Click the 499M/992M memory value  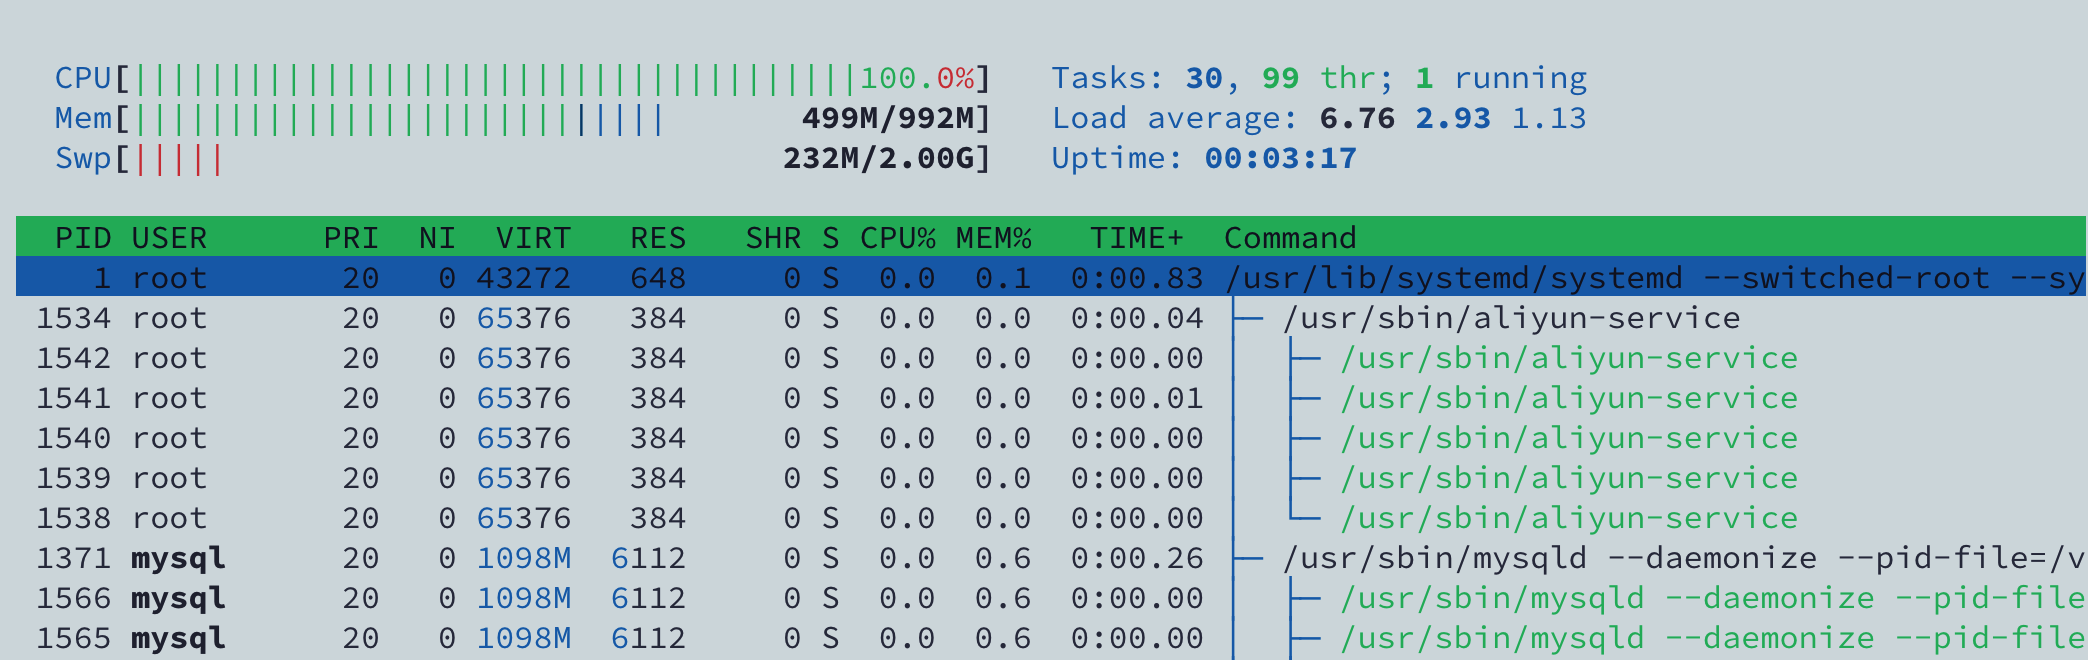(888, 118)
